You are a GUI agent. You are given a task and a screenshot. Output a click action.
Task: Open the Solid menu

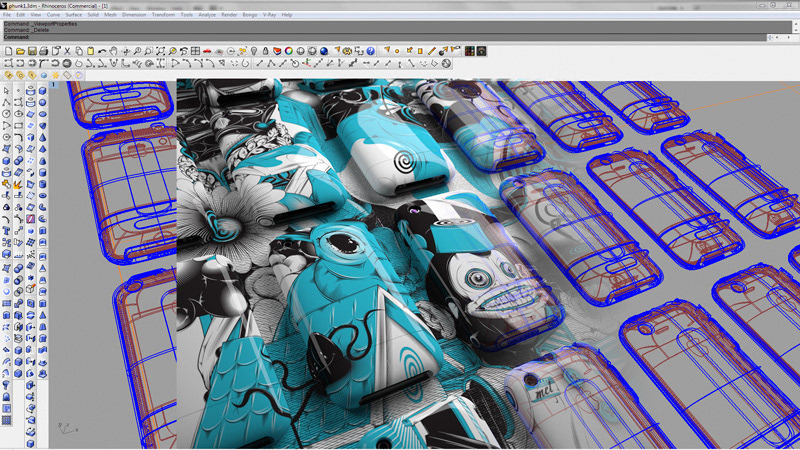coord(93,15)
